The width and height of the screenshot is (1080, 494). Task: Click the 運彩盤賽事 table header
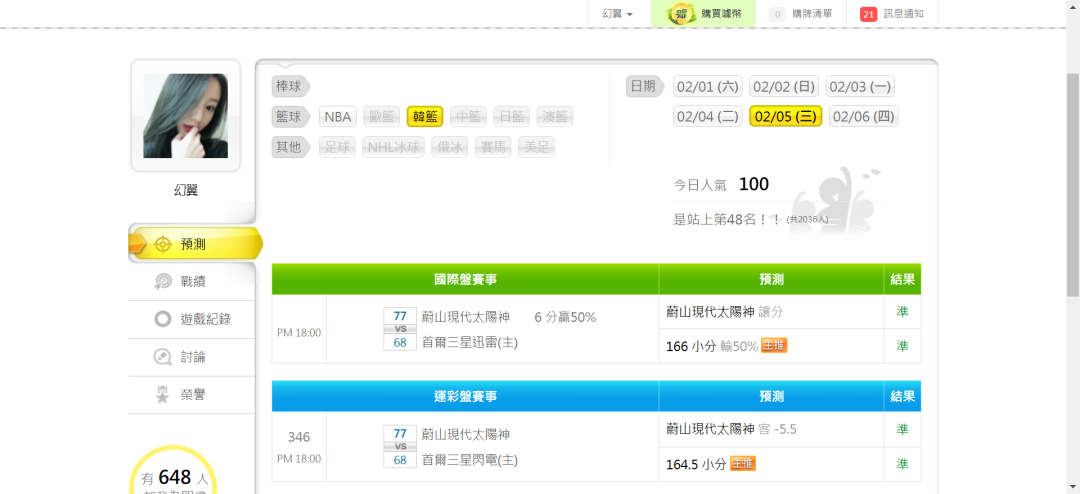pos(466,396)
